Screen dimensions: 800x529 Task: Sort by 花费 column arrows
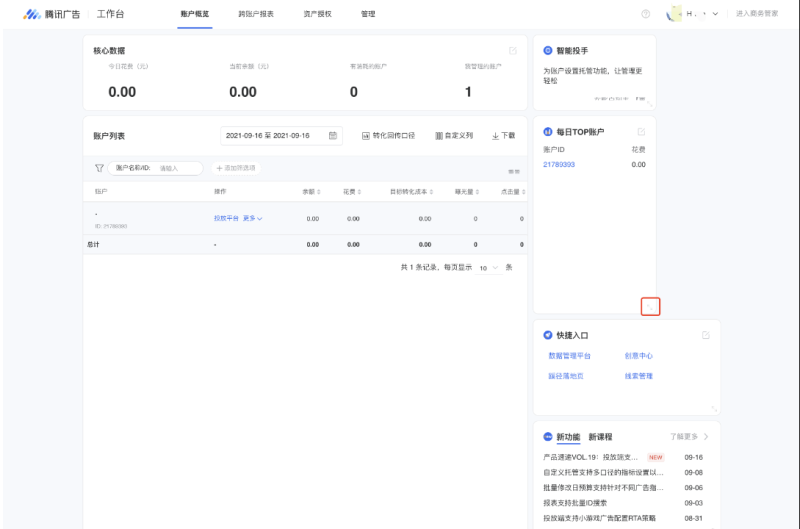click(x=359, y=192)
